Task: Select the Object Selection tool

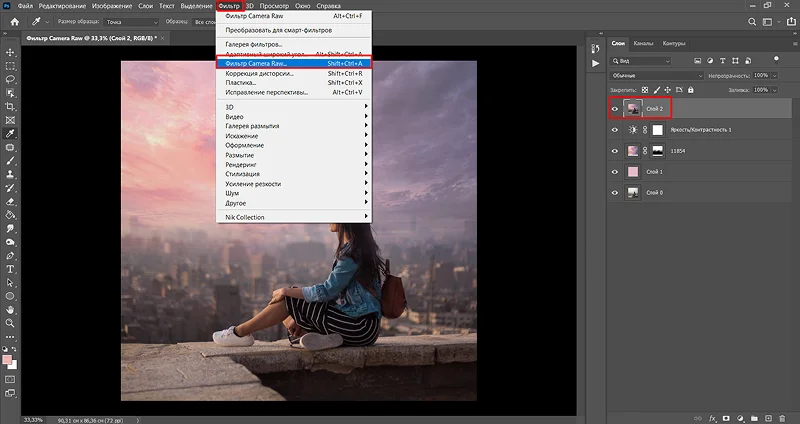Action: point(10,93)
